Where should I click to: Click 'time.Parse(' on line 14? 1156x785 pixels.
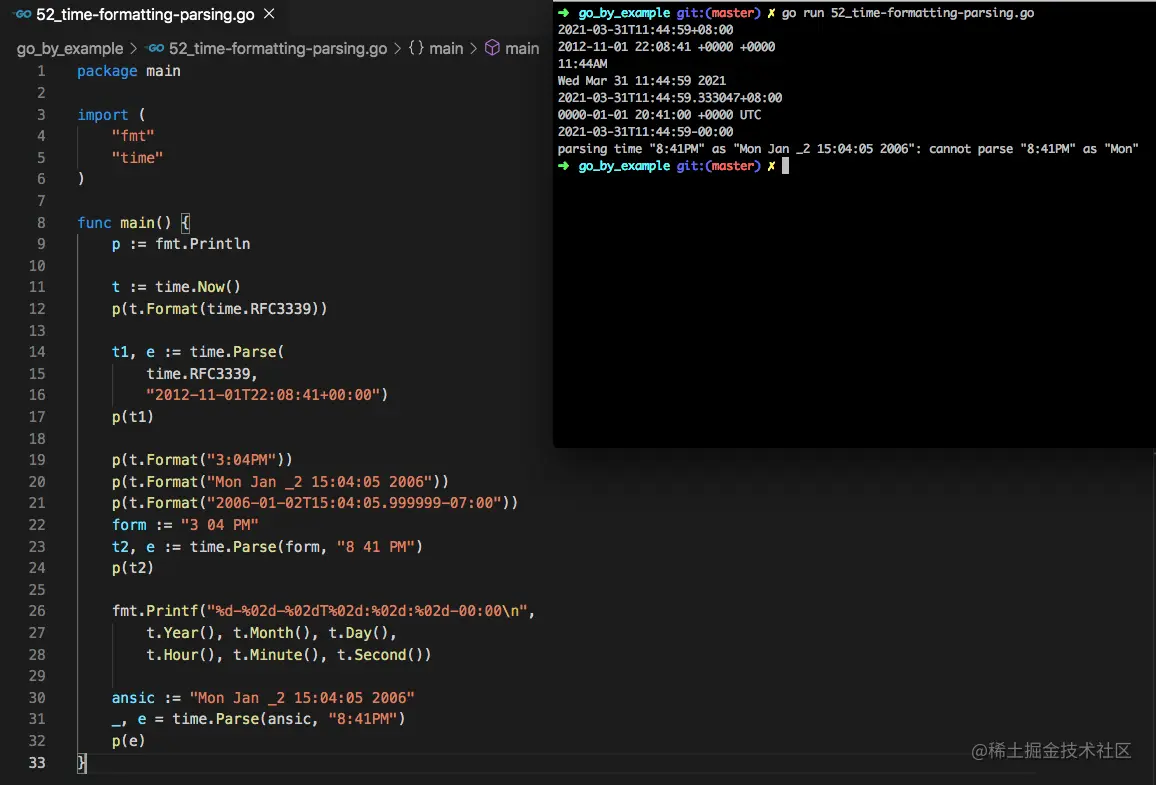coord(237,352)
